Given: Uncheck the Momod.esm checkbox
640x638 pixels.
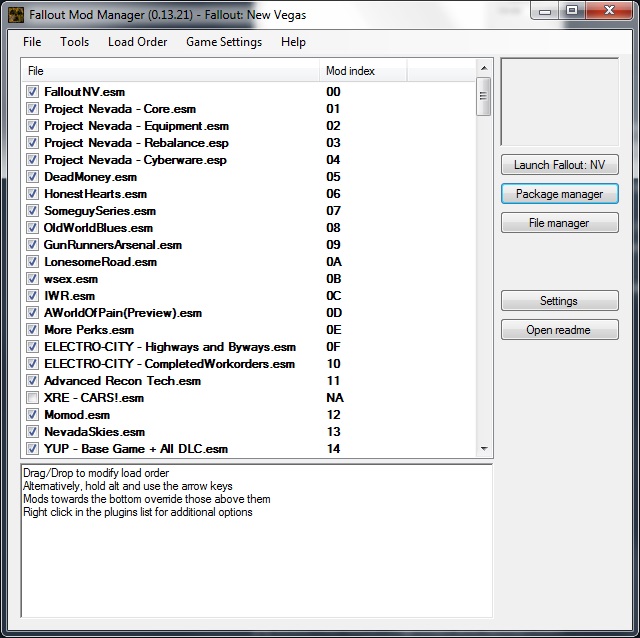Looking at the screenshot, I should coord(32,415).
